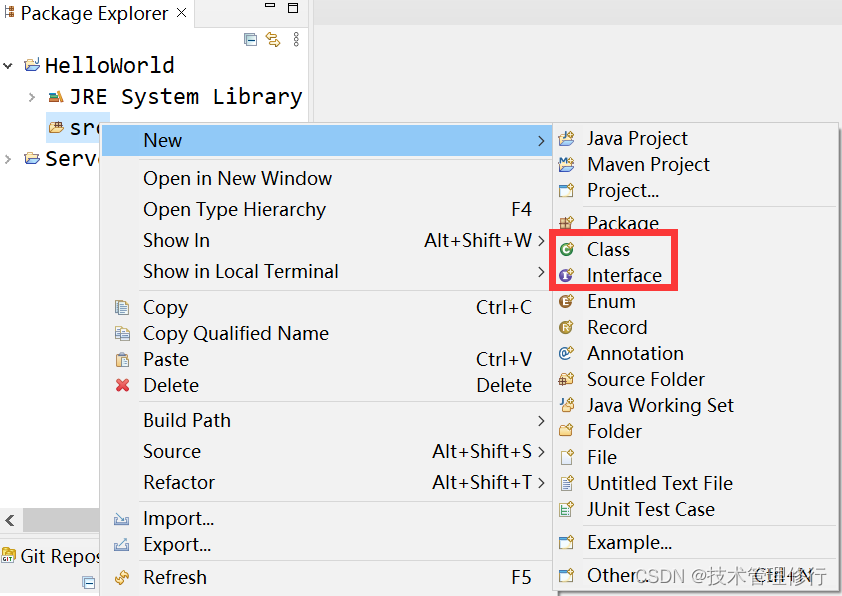Choose Refresh from context menu

coord(326,578)
